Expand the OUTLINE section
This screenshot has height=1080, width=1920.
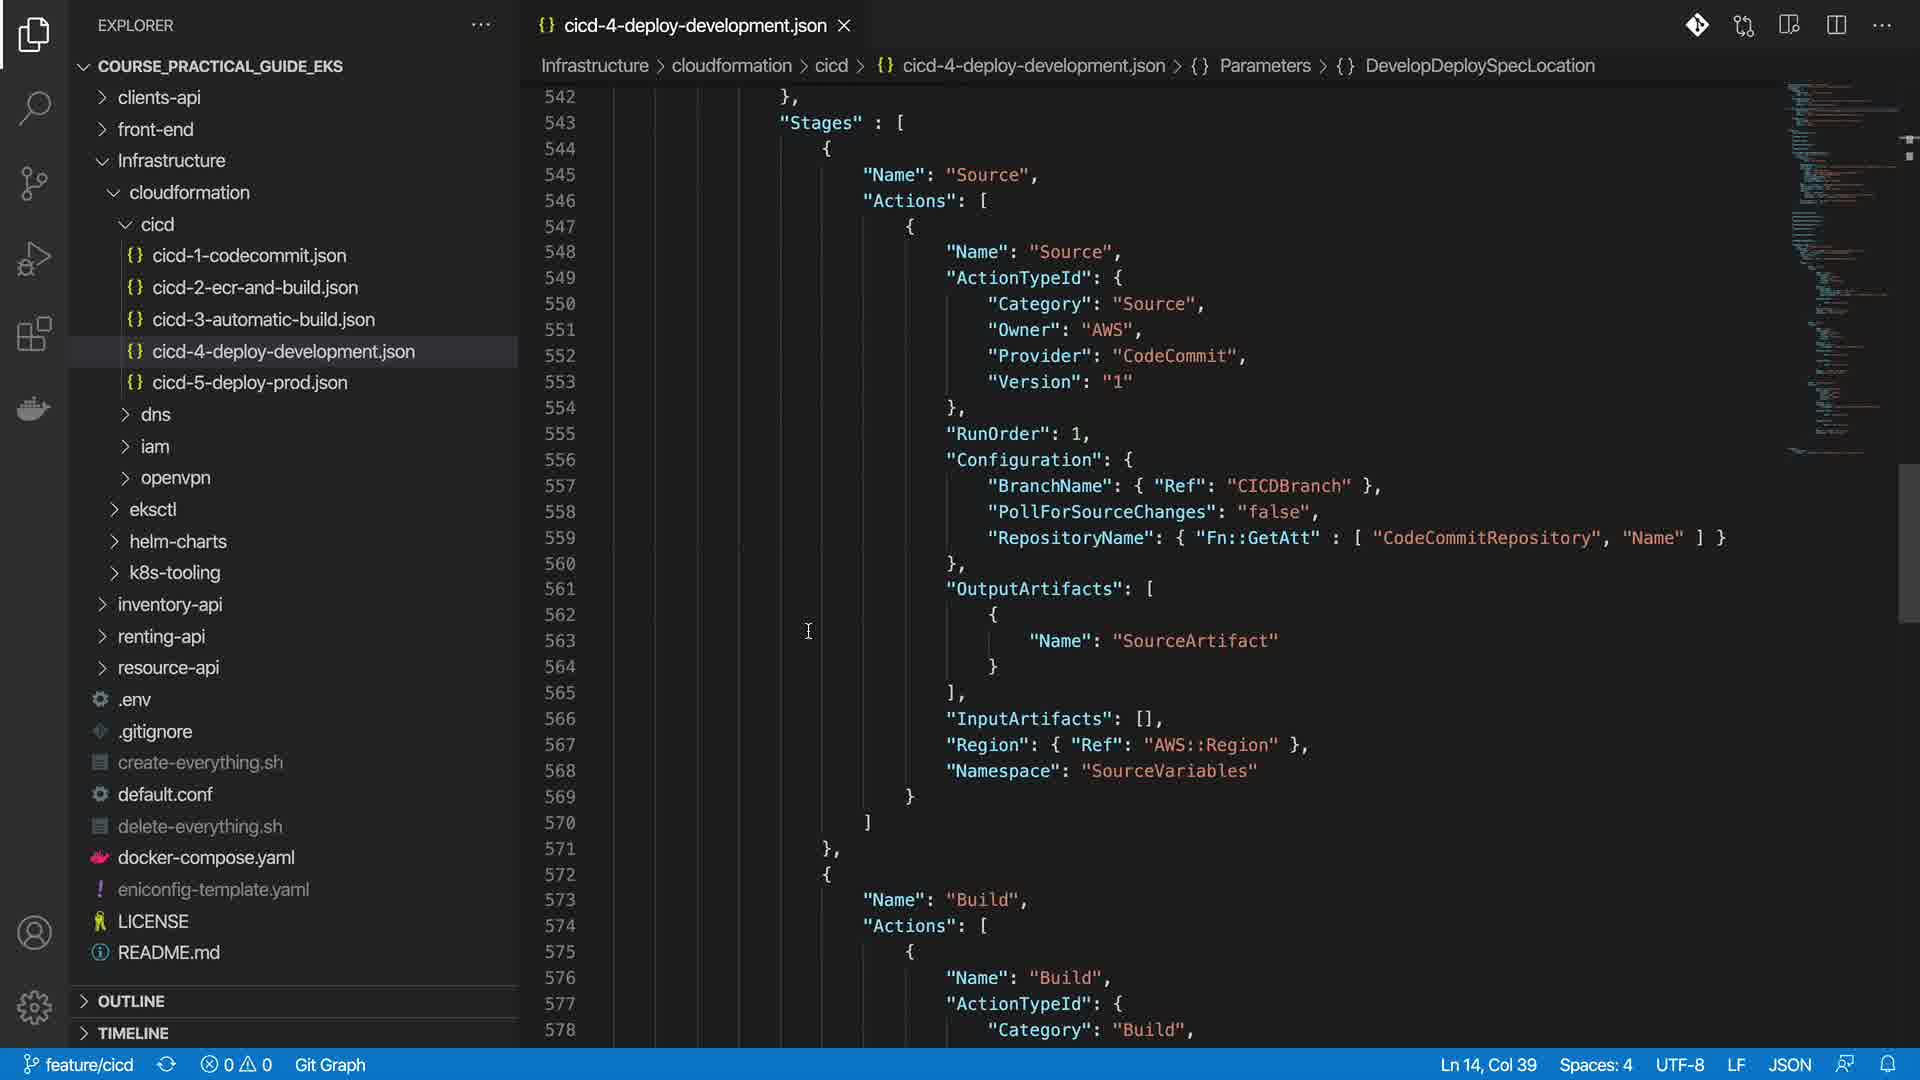coord(130,1001)
